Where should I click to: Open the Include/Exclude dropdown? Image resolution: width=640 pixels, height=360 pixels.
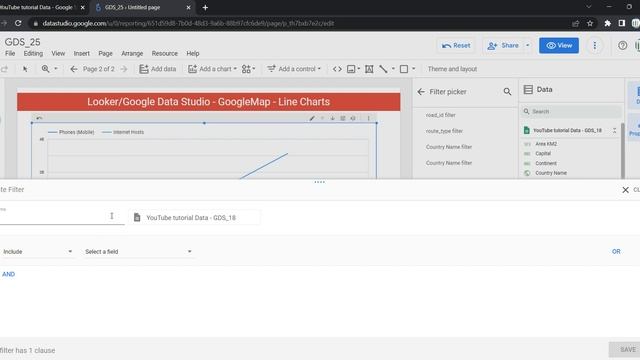[38, 251]
